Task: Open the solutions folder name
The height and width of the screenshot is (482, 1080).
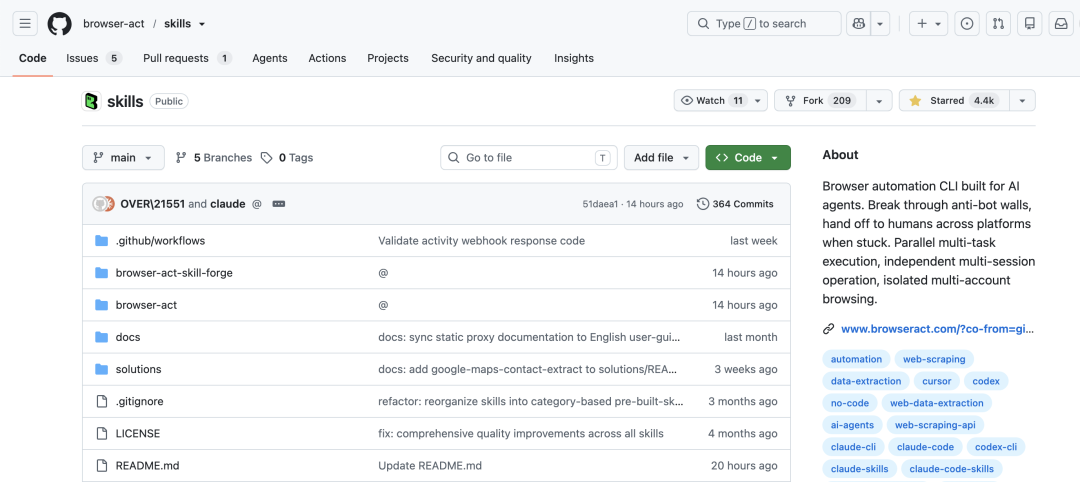Action: click(x=138, y=369)
